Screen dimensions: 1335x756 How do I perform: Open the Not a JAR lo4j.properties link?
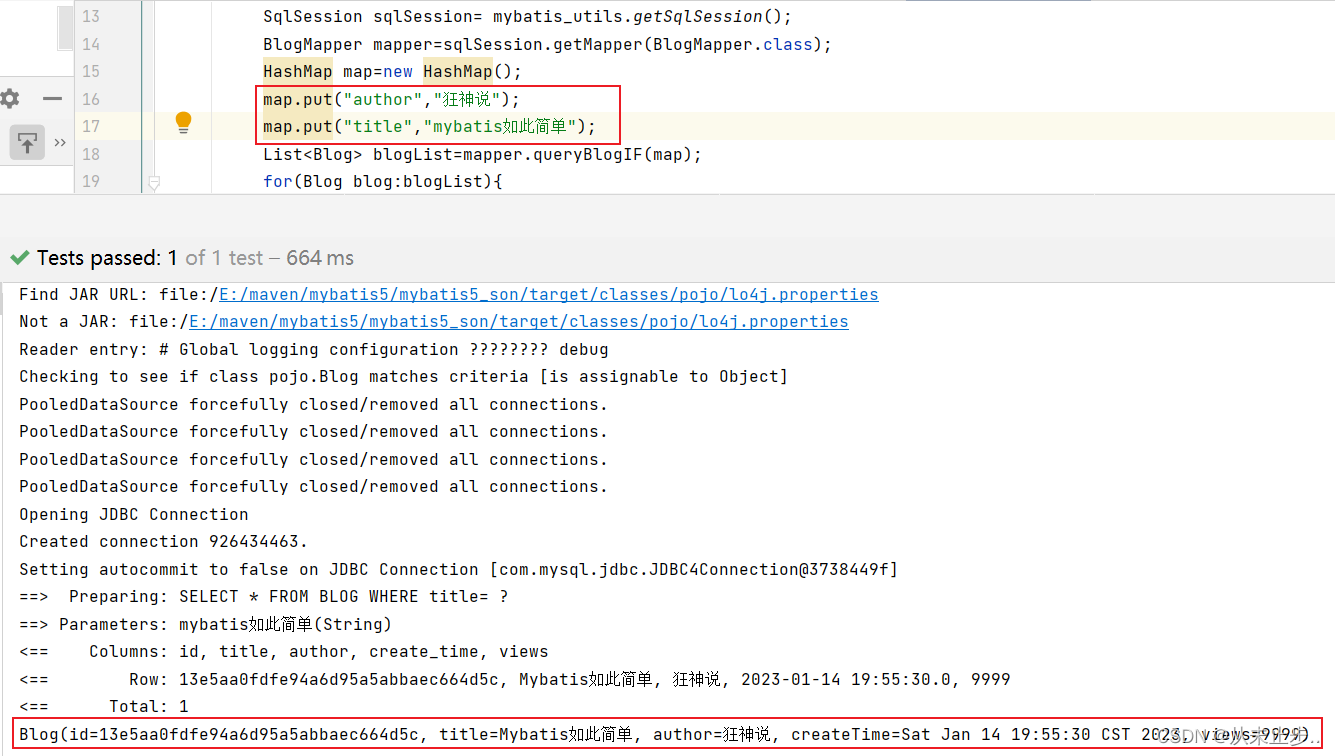click(x=518, y=321)
